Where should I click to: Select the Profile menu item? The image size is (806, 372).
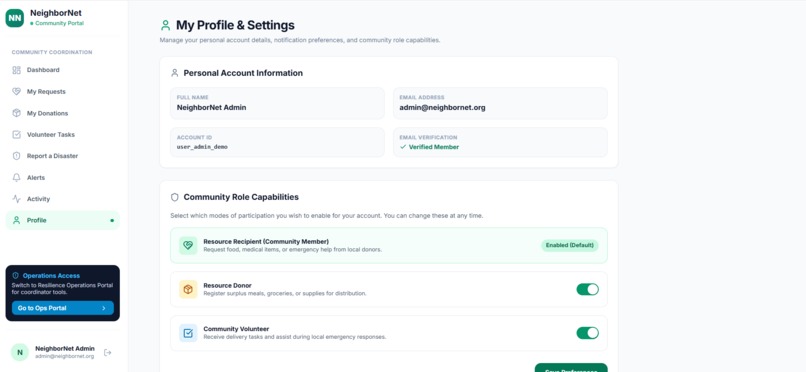(63, 220)
